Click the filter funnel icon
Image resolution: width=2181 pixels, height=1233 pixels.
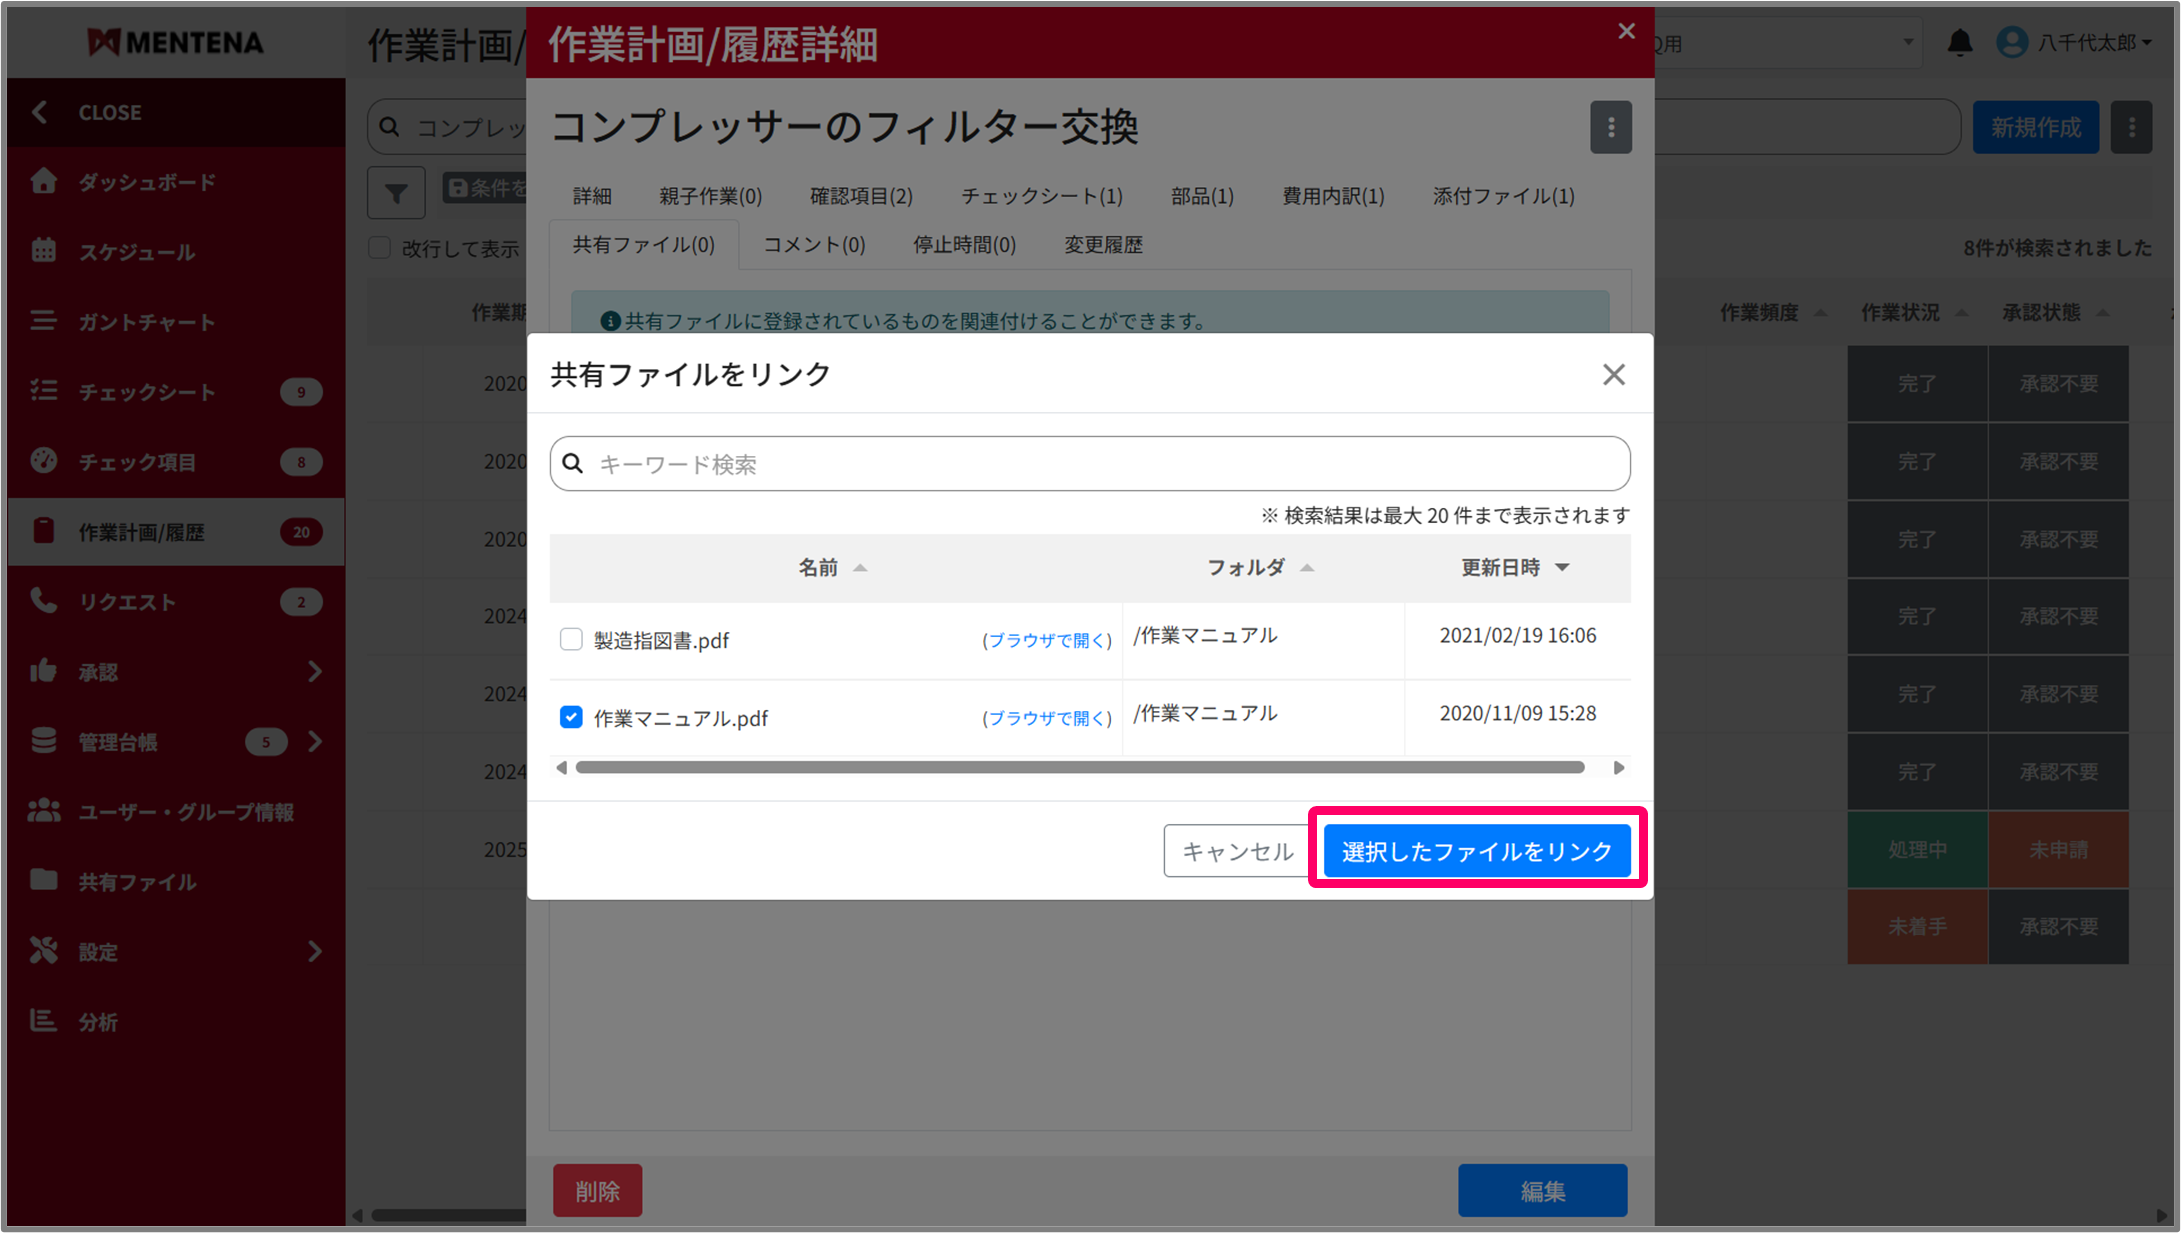pyautogui.click(x=396, y=192)
